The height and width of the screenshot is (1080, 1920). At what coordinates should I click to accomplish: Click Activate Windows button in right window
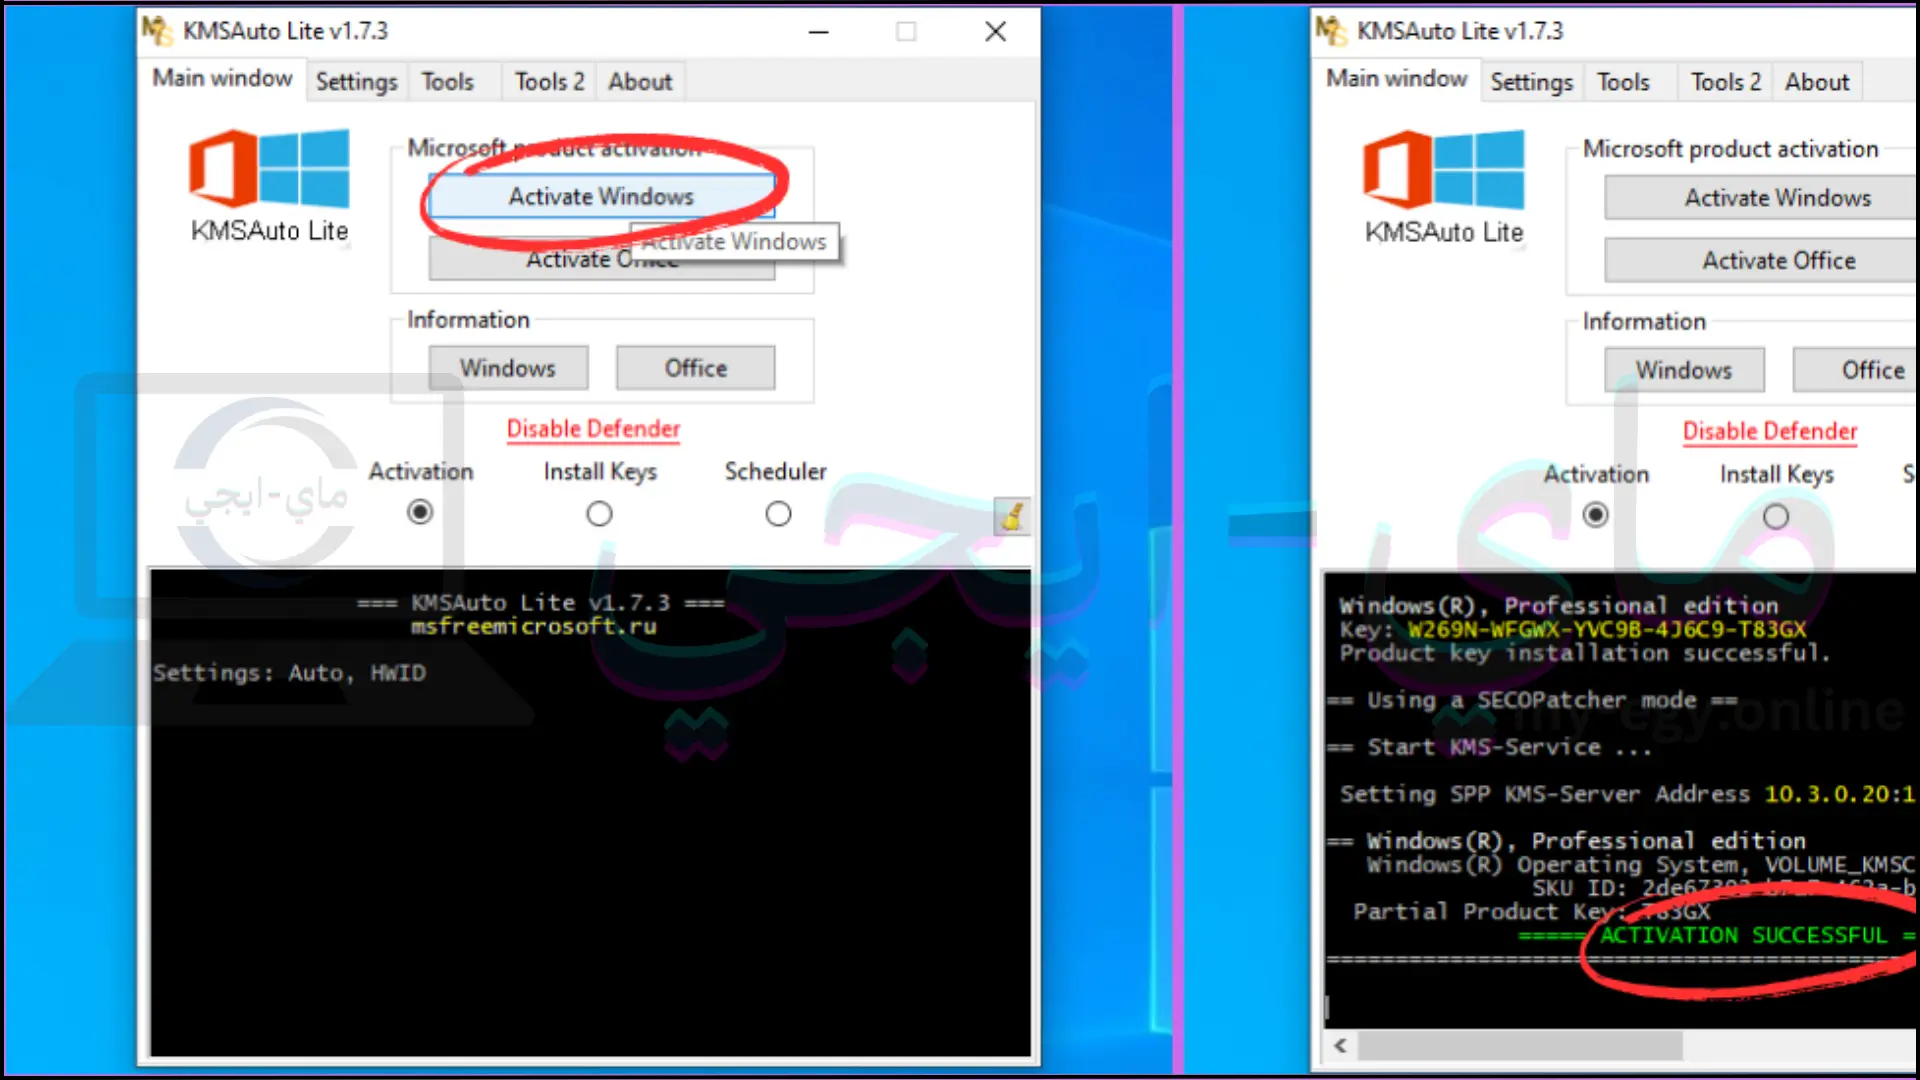pos(1761,198)
